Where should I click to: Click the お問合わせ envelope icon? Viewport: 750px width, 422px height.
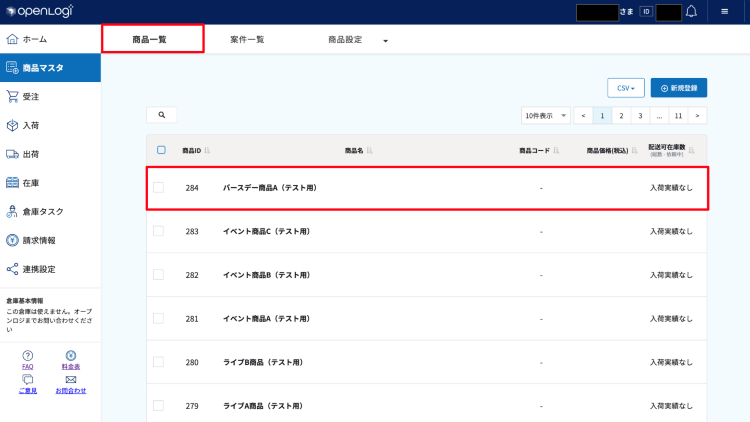[70, 379]
